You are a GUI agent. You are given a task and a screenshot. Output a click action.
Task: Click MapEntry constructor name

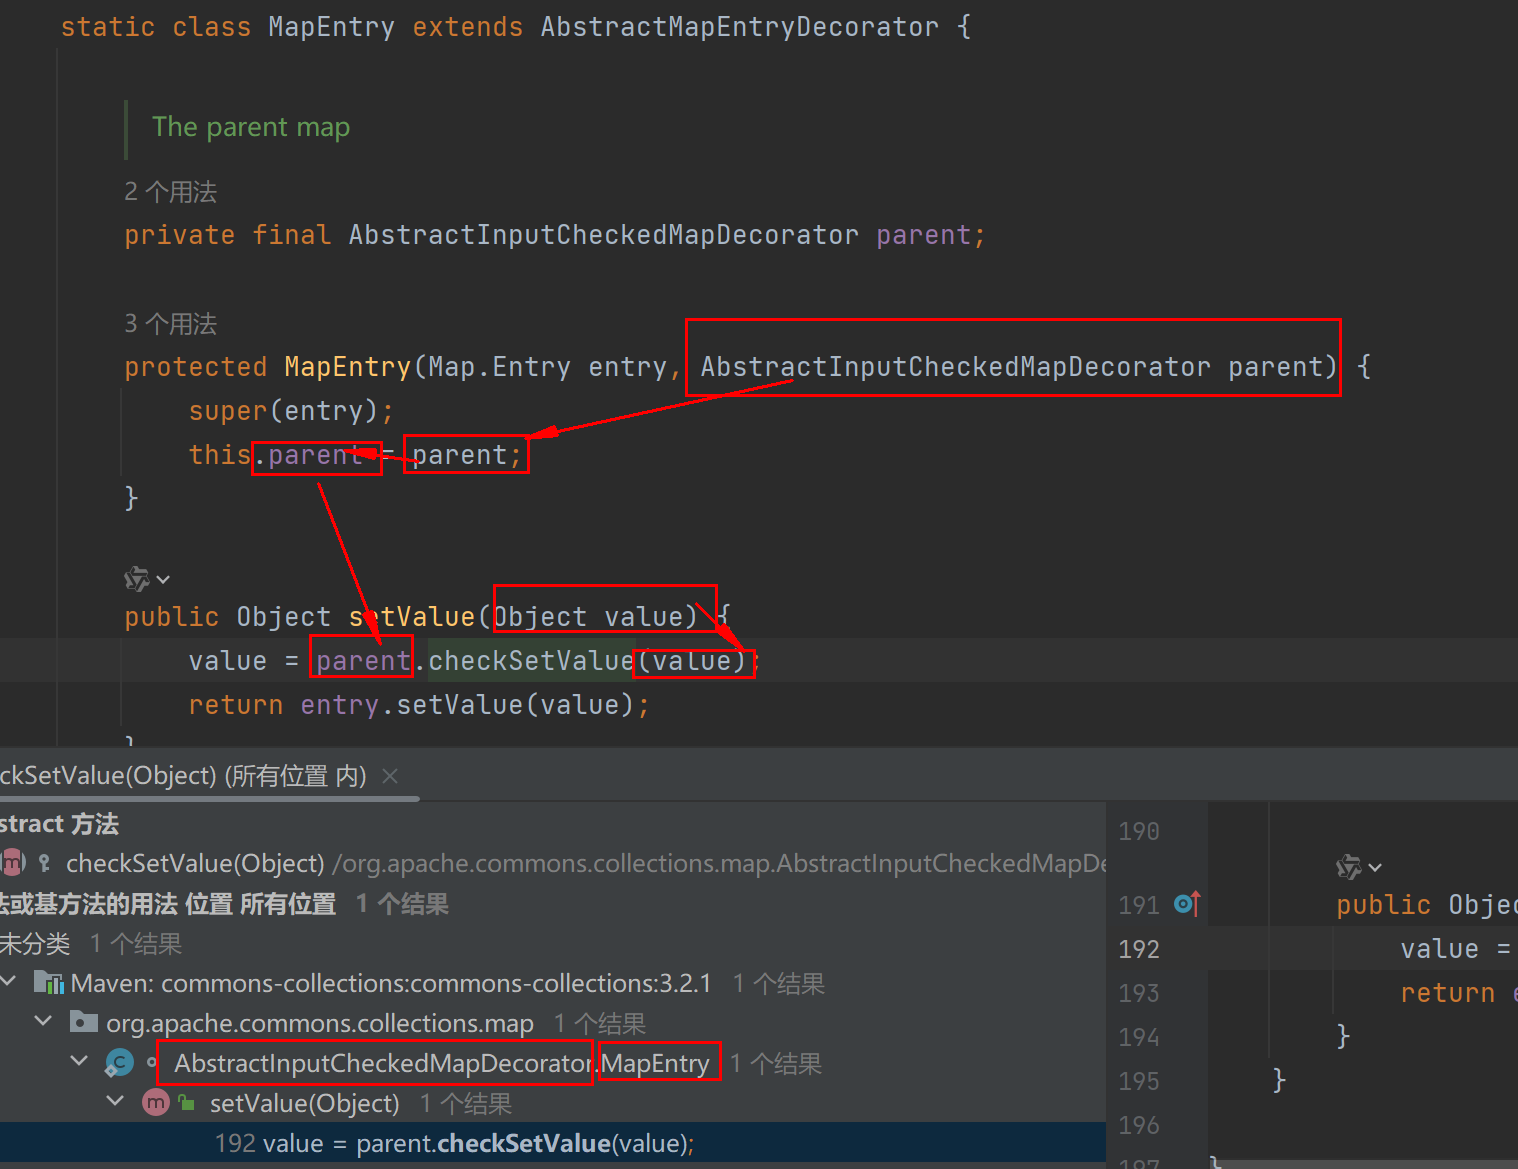point(347,367)
